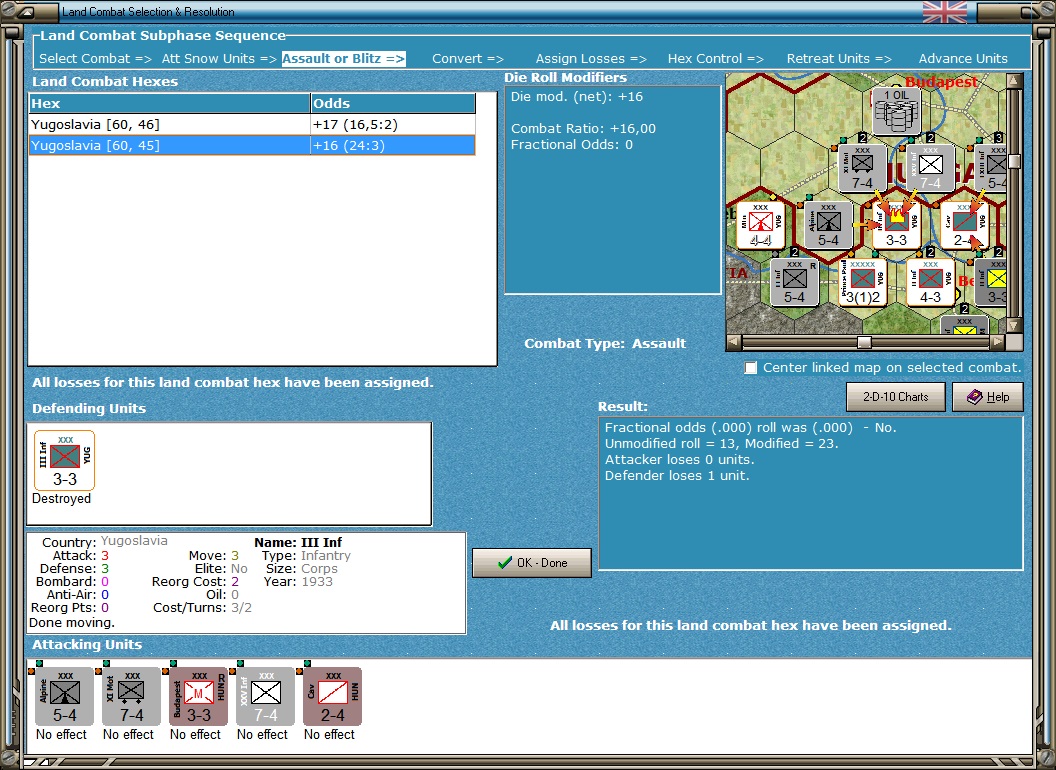Click odds cell +17 (16,5:2)

(393, 125)
